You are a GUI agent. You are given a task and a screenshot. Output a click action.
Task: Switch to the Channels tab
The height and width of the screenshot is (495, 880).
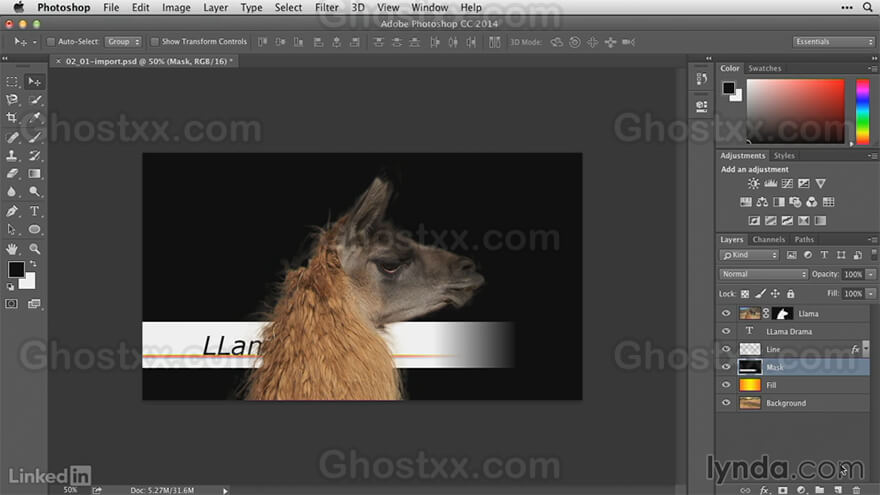(768, 239)
